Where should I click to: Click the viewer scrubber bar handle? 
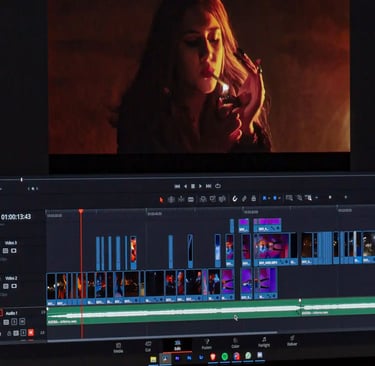pyautogui.click(x=21, y=179)
